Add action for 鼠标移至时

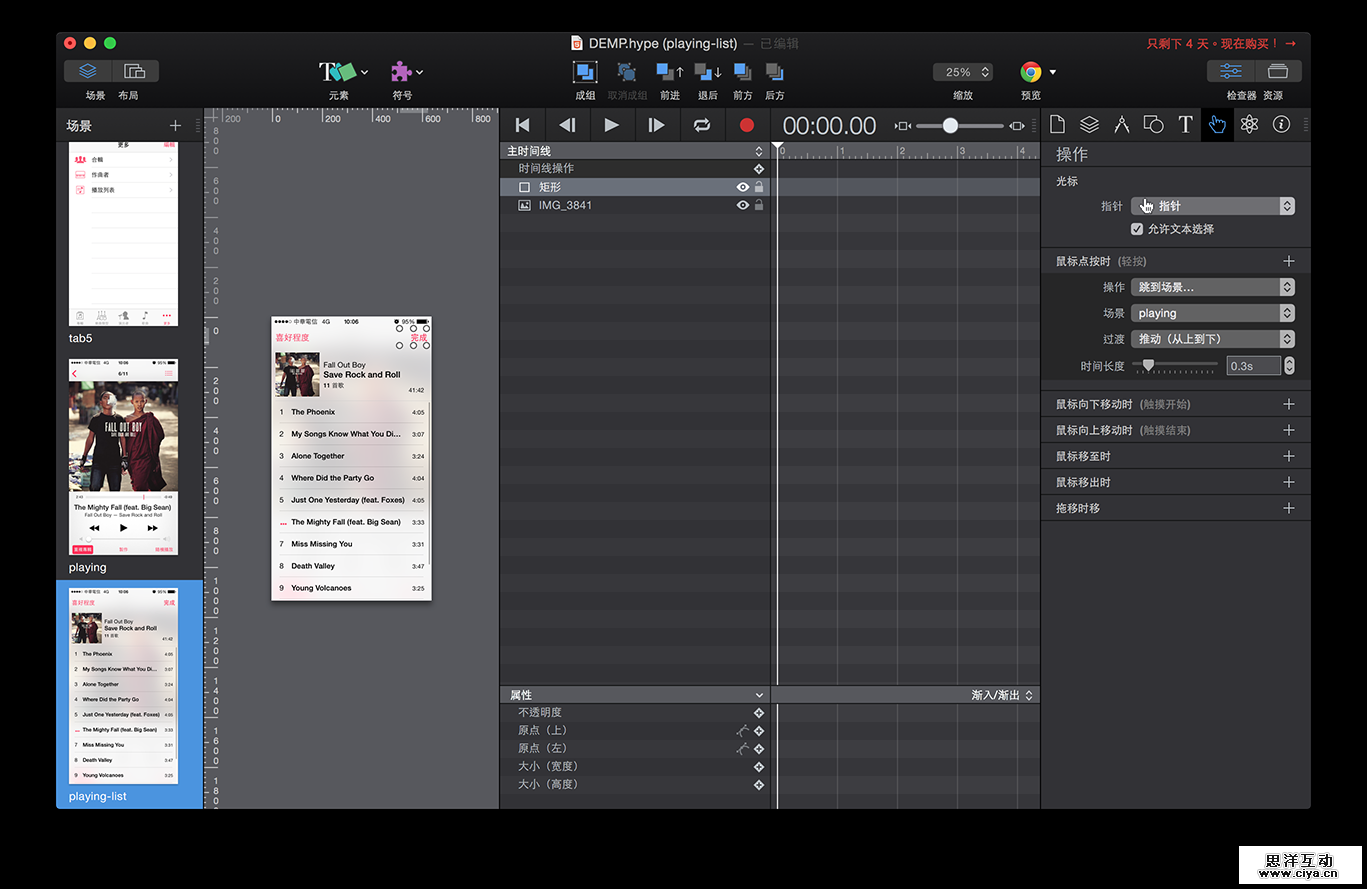[1288, 456]
